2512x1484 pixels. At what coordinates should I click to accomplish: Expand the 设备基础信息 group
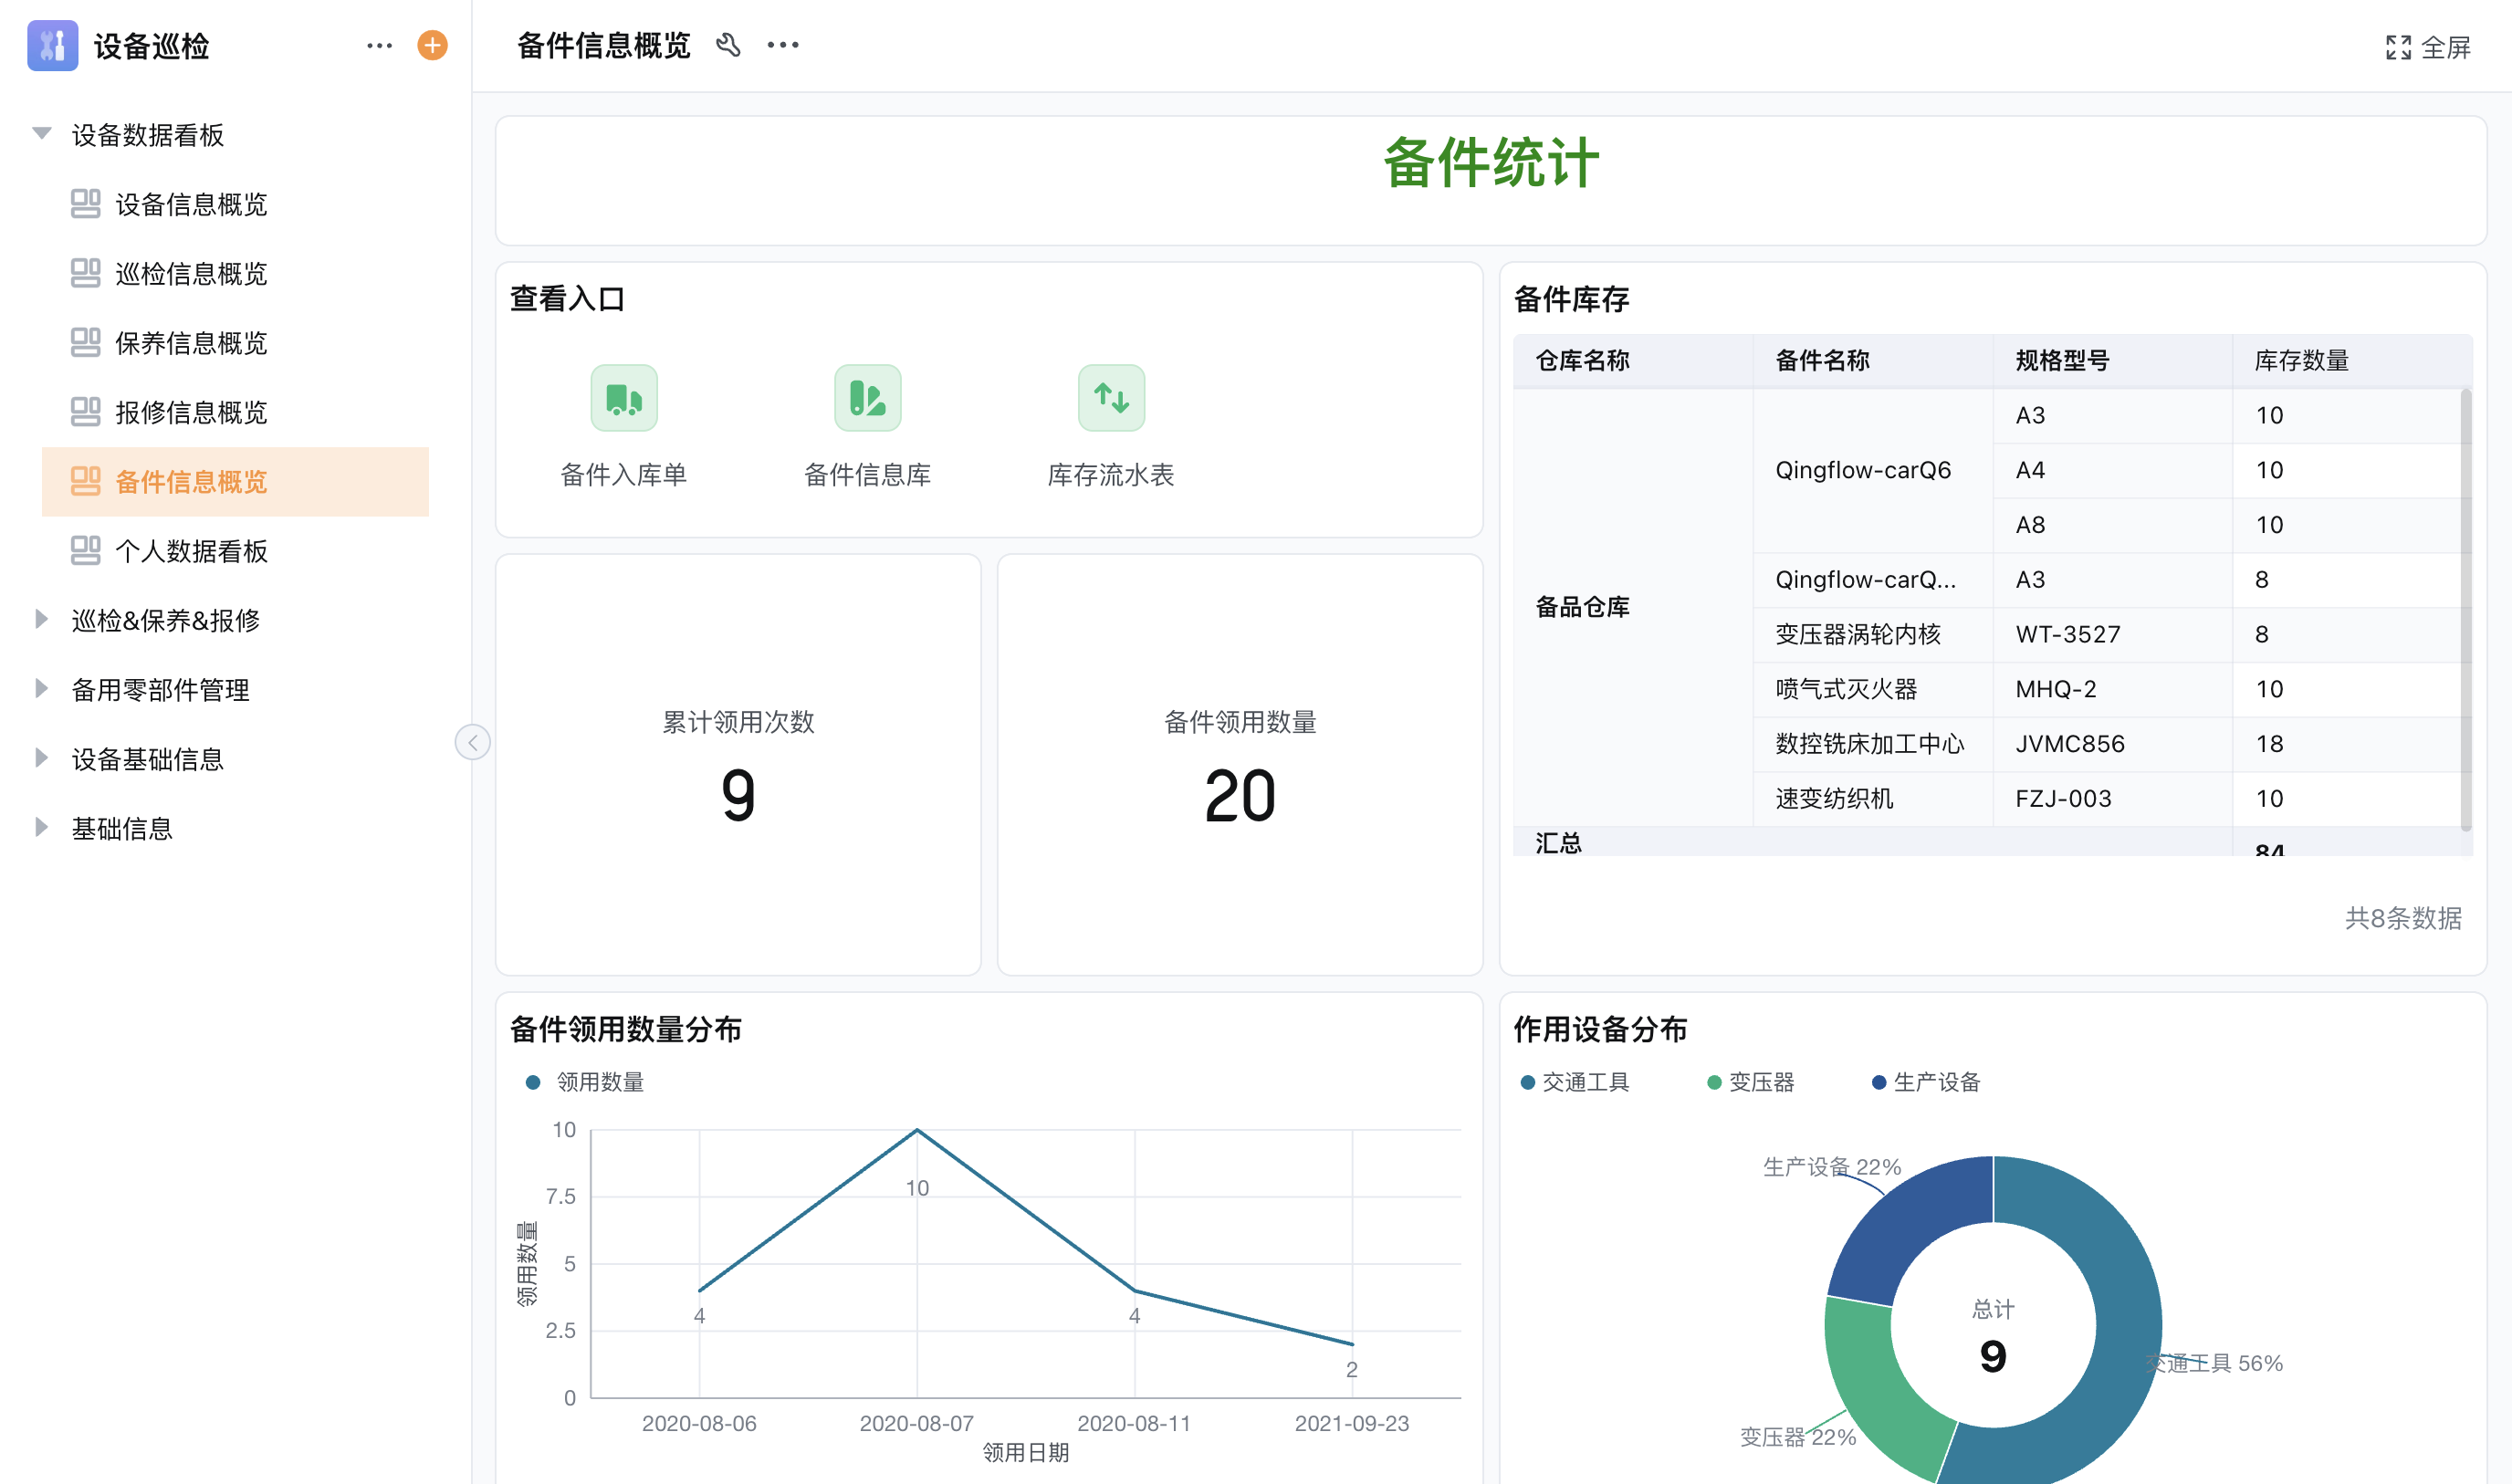(41, 758)
